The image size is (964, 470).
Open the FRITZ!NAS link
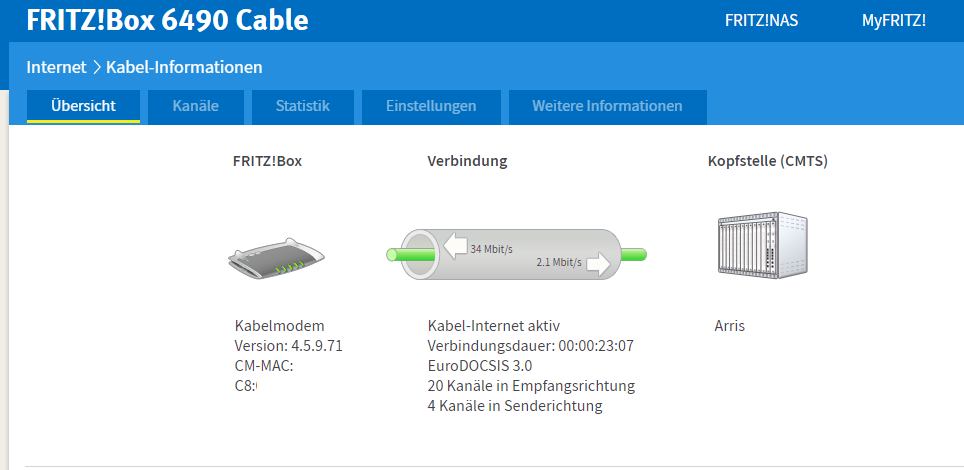click(761, 20)
